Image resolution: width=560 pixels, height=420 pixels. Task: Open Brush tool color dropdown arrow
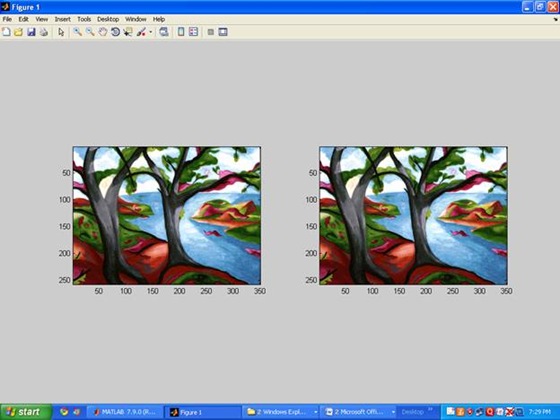[x=150, y=32]
